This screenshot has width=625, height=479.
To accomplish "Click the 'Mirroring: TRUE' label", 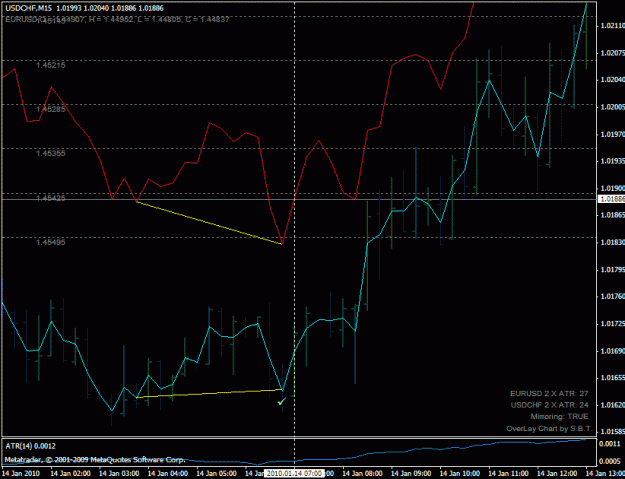I will point(559,416).
